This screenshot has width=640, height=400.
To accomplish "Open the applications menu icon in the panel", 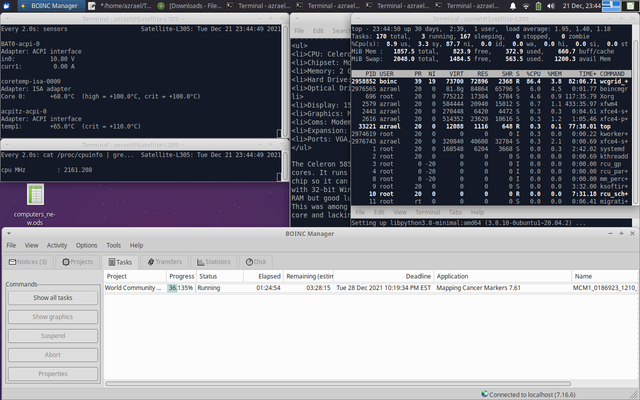I will pos(6,6).
